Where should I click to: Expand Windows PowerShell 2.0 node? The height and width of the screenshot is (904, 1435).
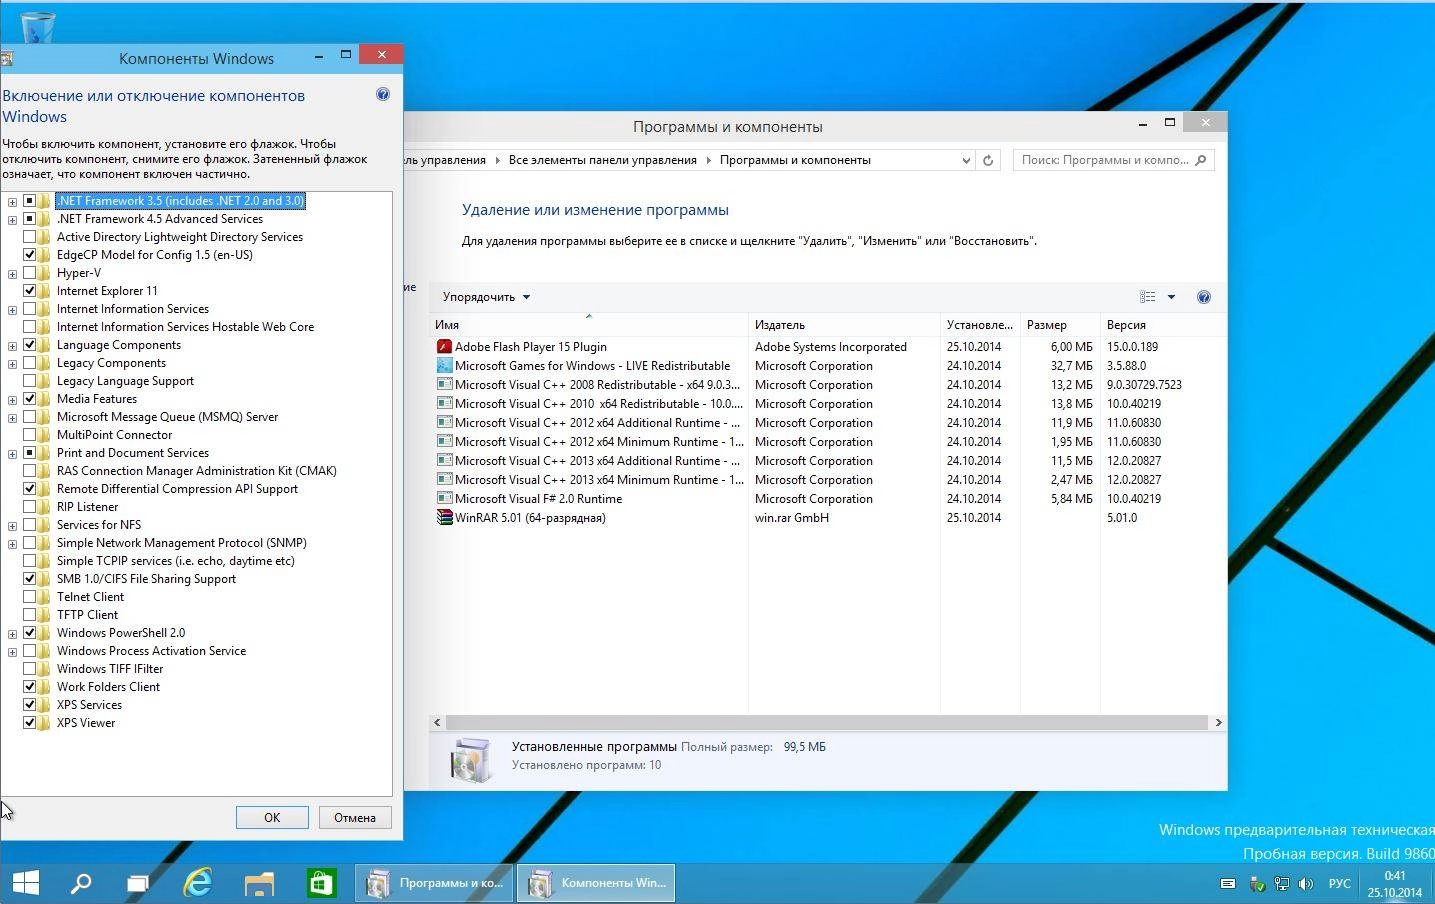pos(12,633)
